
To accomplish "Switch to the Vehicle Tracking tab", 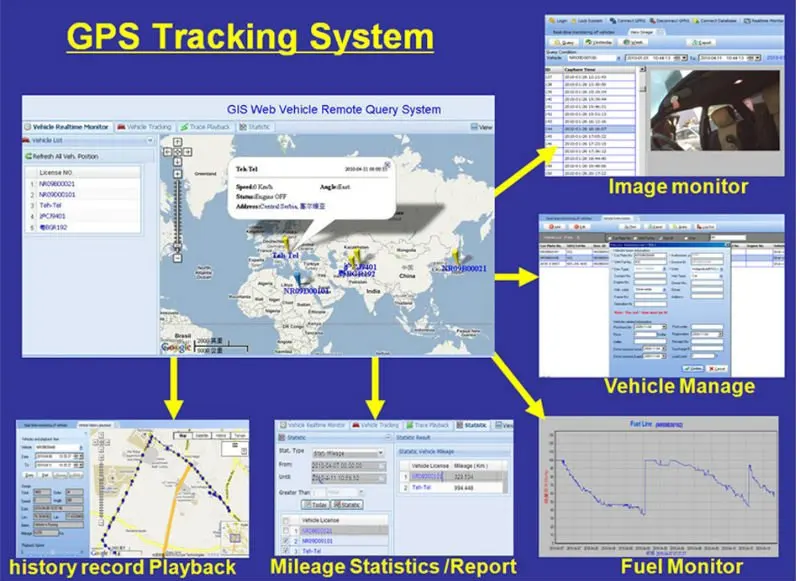I will point(144,127).
